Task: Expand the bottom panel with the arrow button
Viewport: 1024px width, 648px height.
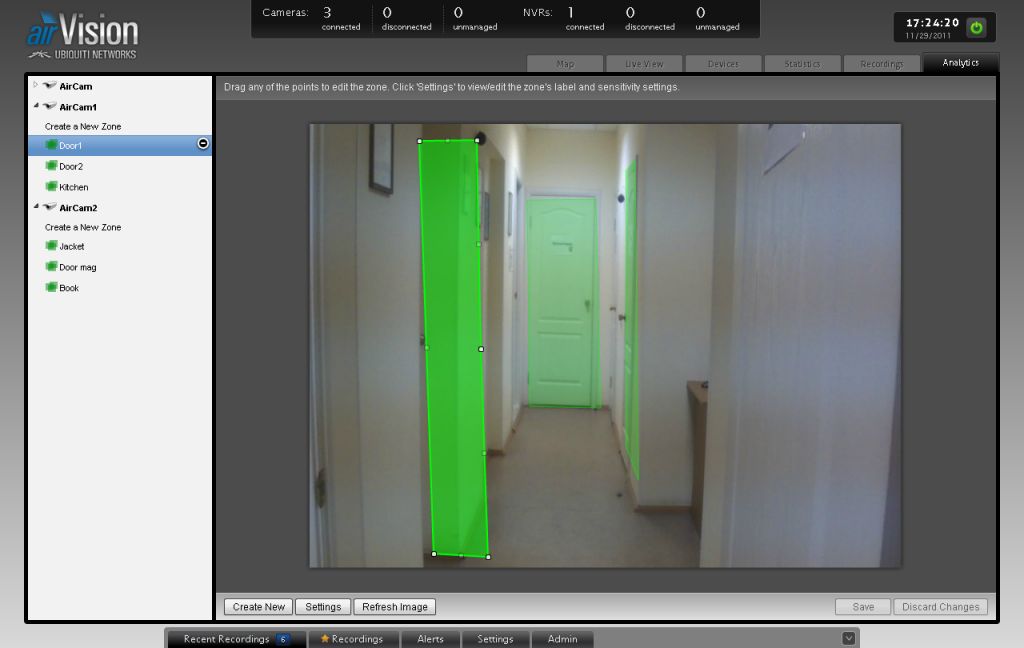Action: tap(848, 638)
